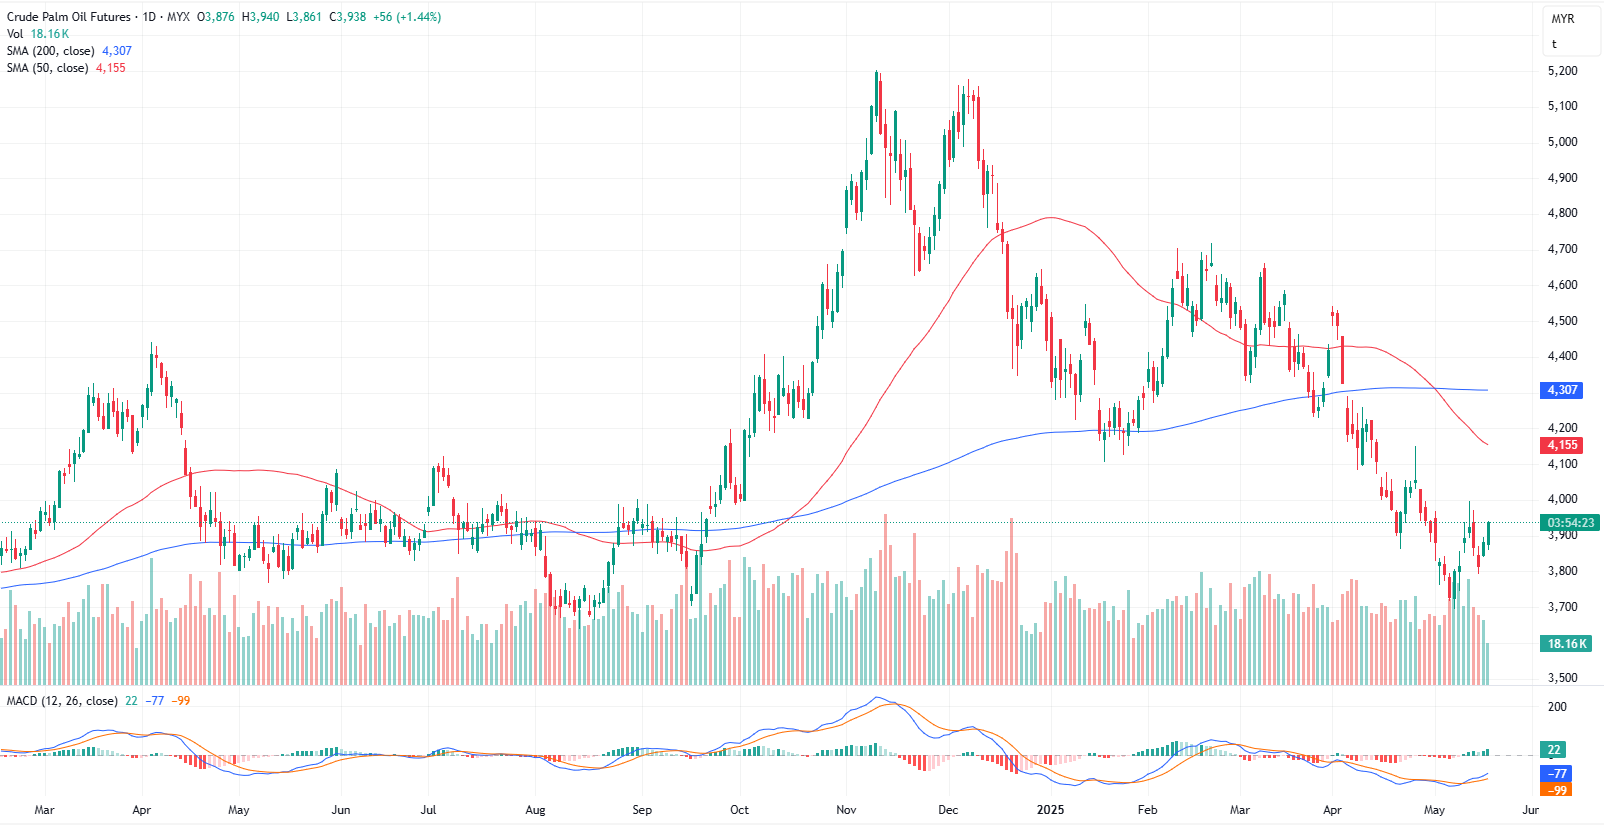Select the SMA (200, close) indicator legend
The height and width of the screenshot is (829, 1604).
coord(50,51)
